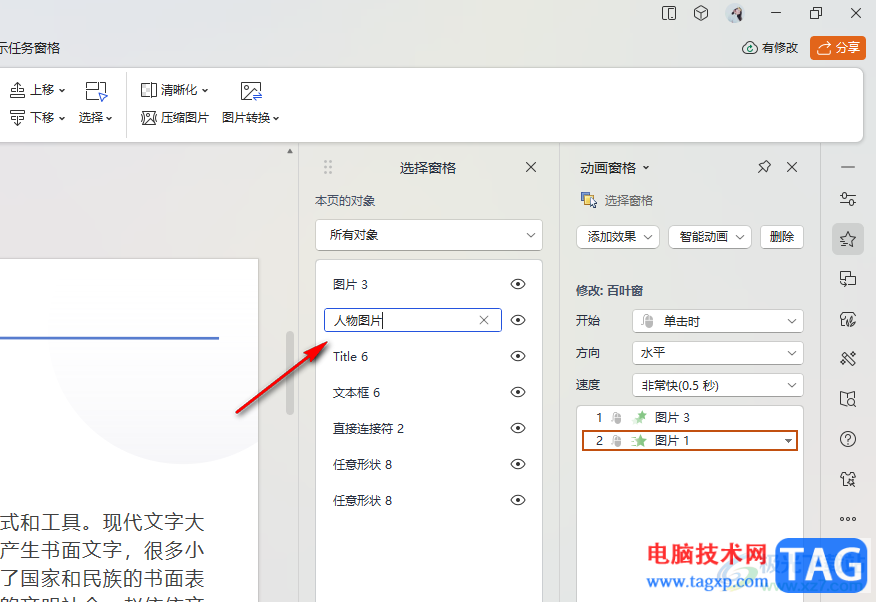The width and height of the screenshot is (876, 602).
Task: Toggle visibility of 文本框 6
Action: click(x=518, y=392)
